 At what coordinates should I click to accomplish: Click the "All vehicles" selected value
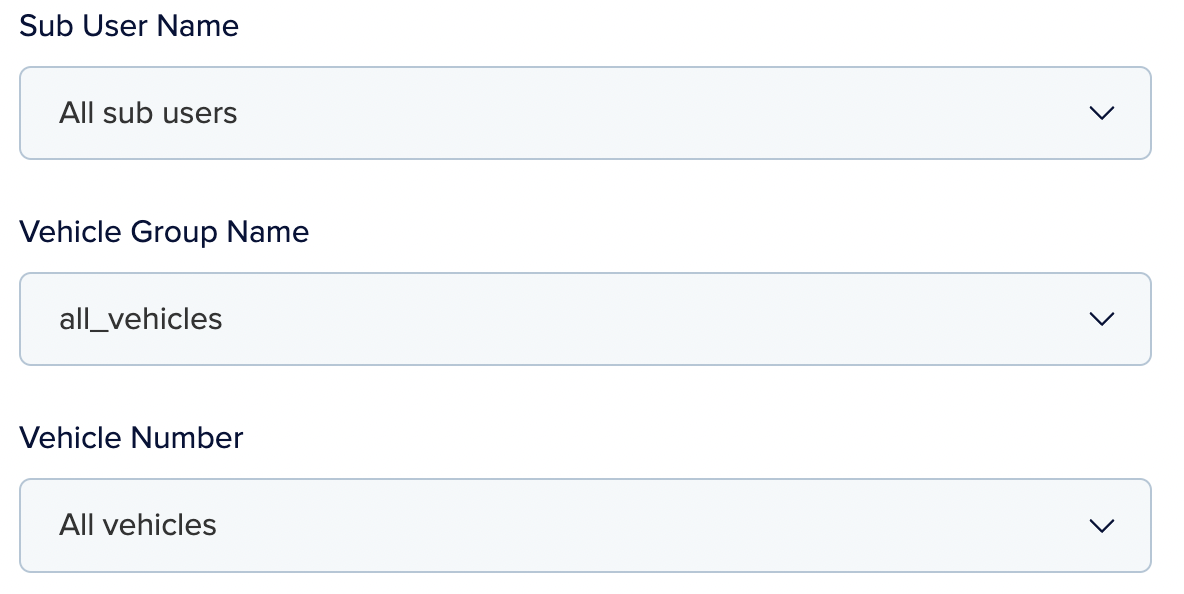pos(138,525)
